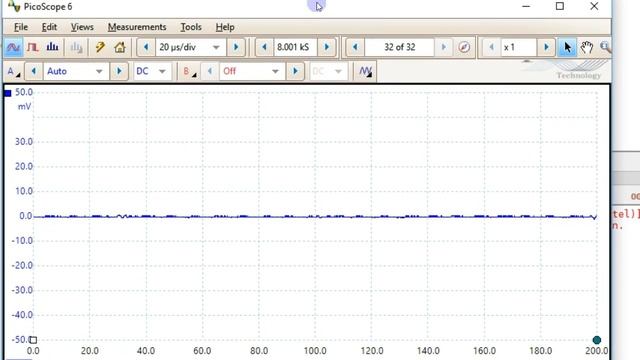This screenshot has height=360, width=640.
Task: Open the Tools menu
Action: (x=191, y=27)
